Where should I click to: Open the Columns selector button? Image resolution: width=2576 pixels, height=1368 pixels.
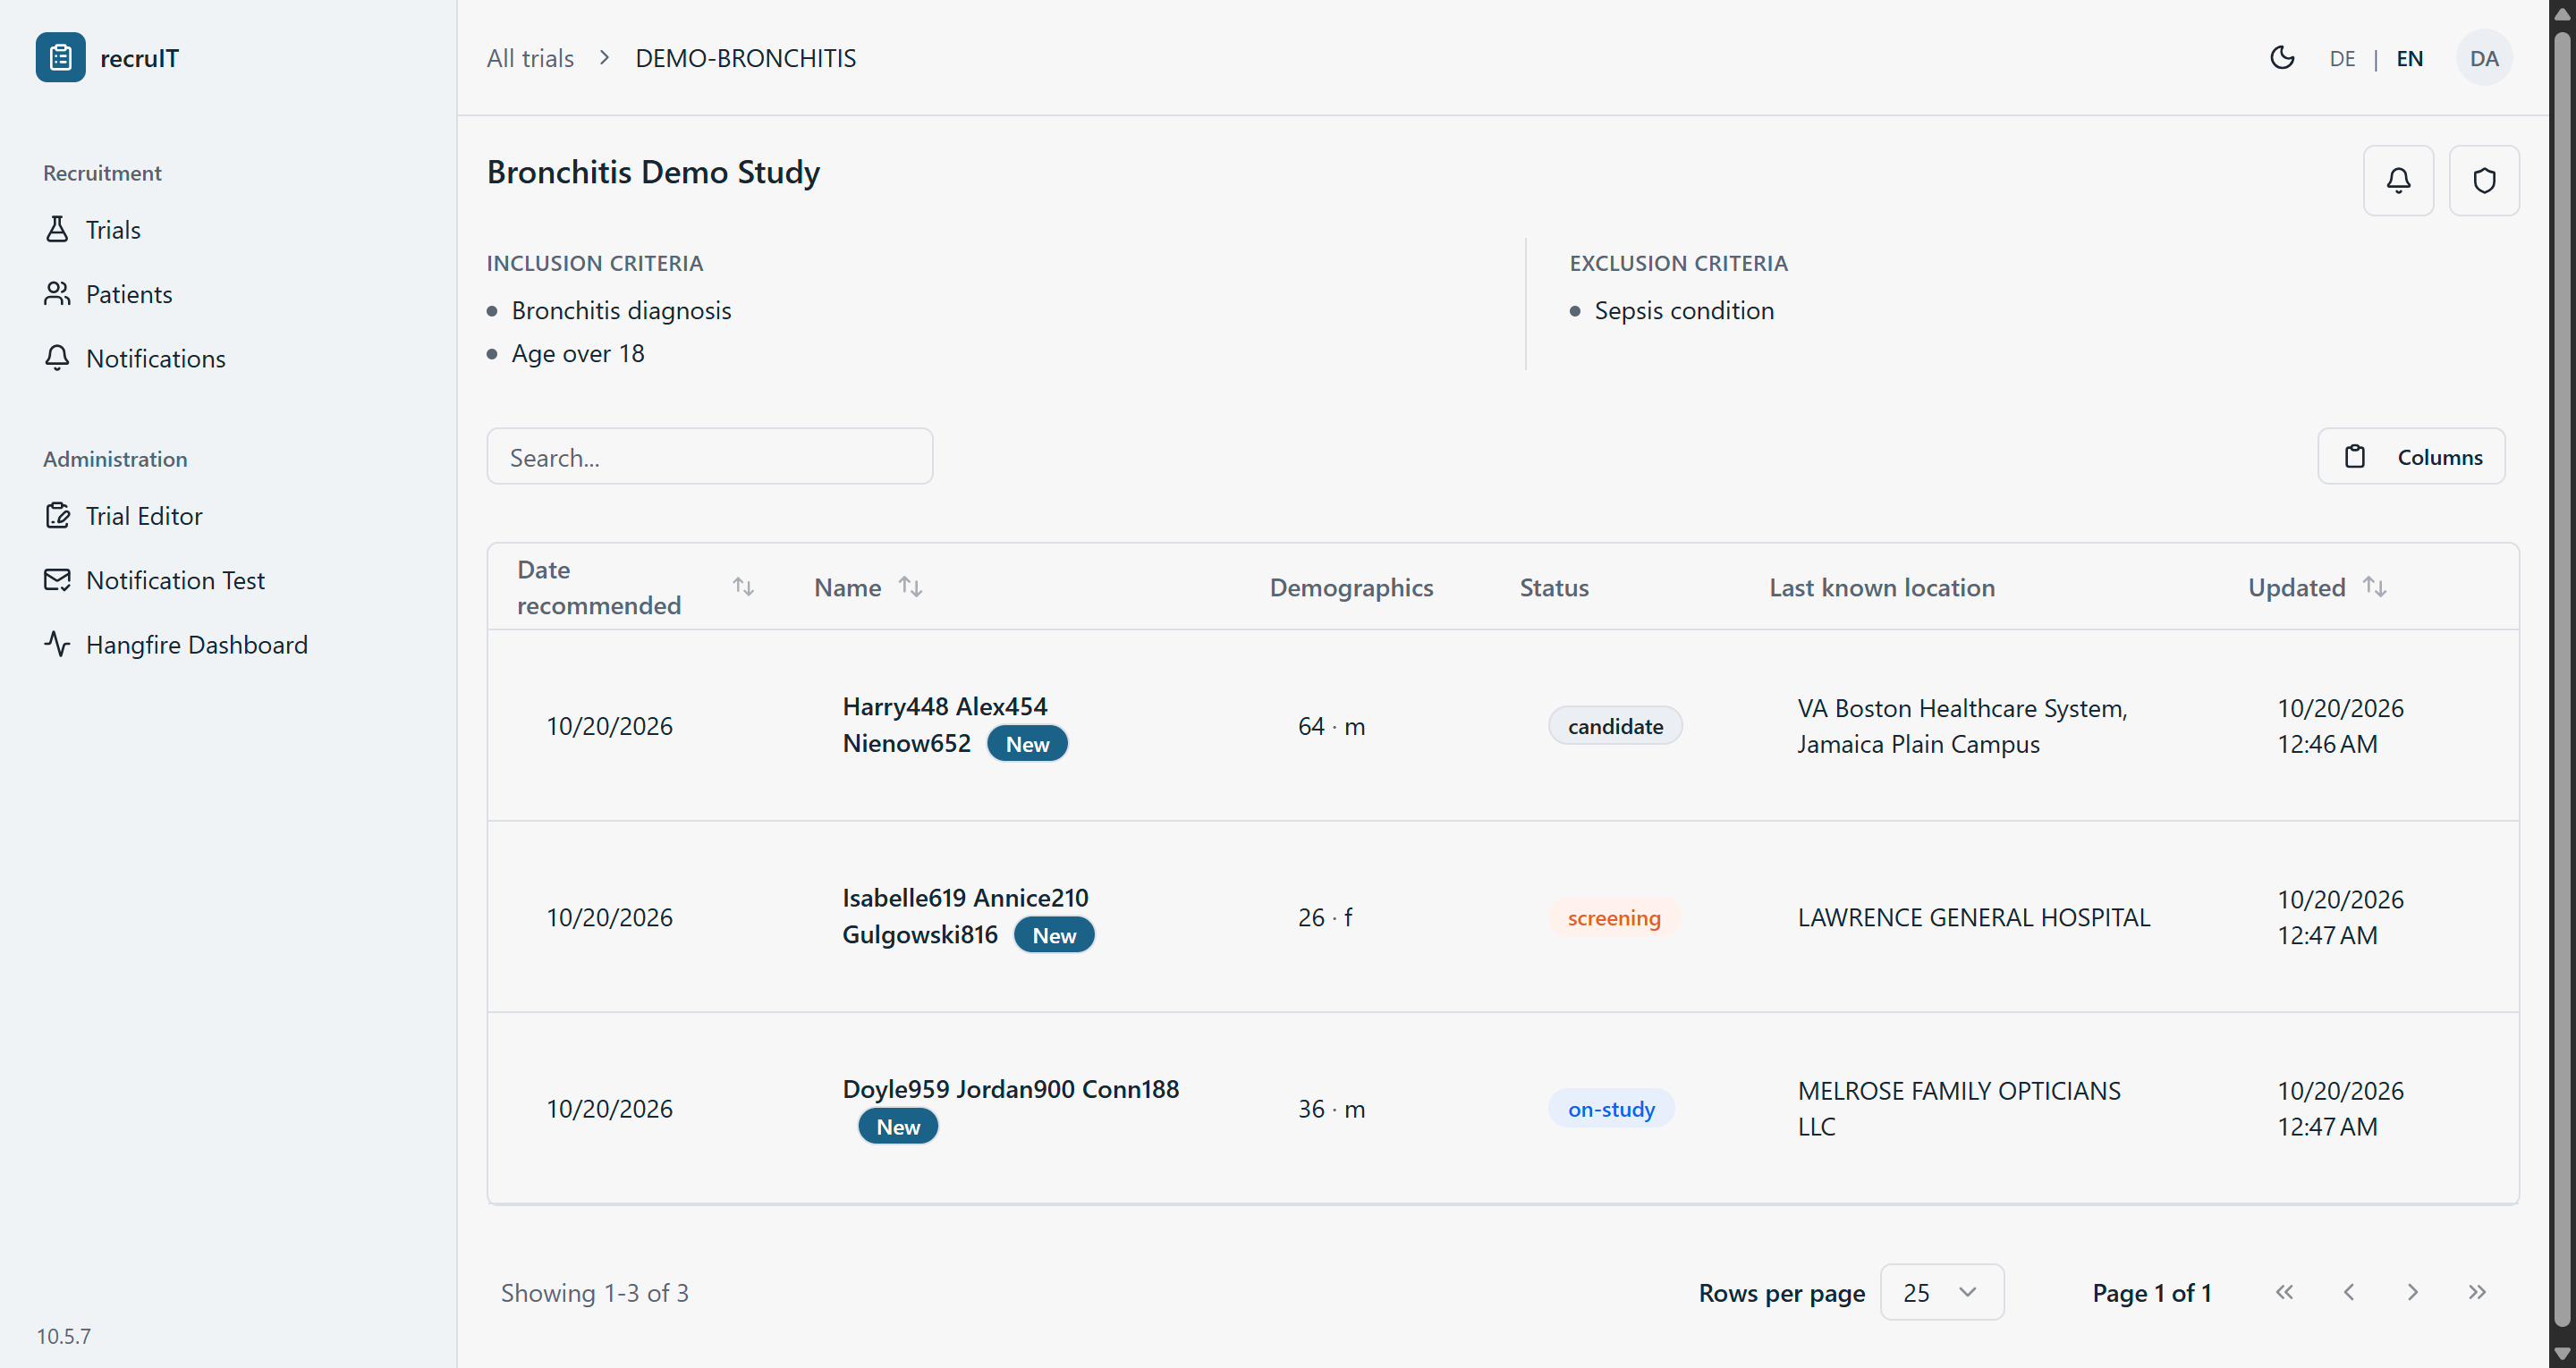click(x=2411, y=457)
